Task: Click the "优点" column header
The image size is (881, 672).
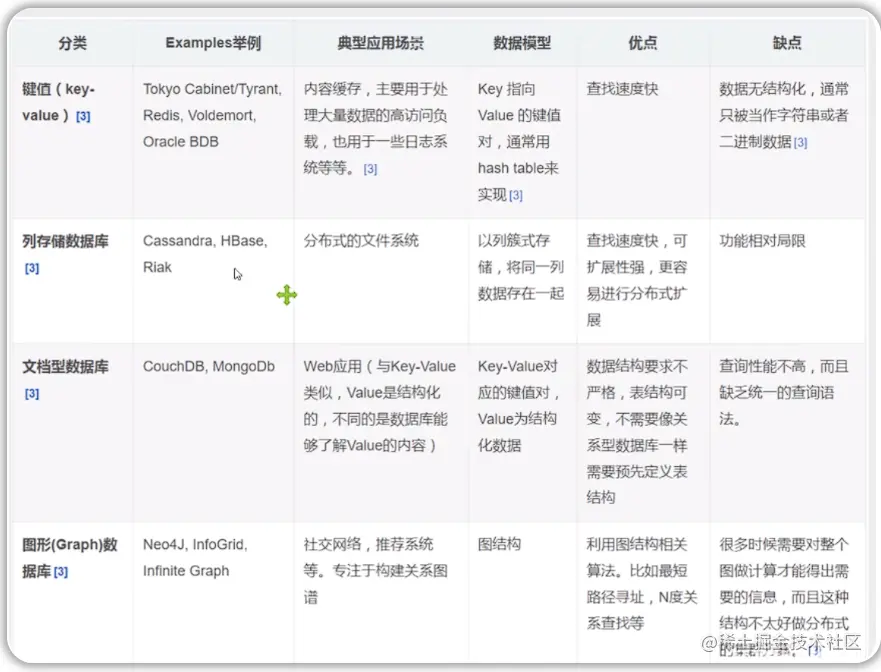Action: point(643,43)
